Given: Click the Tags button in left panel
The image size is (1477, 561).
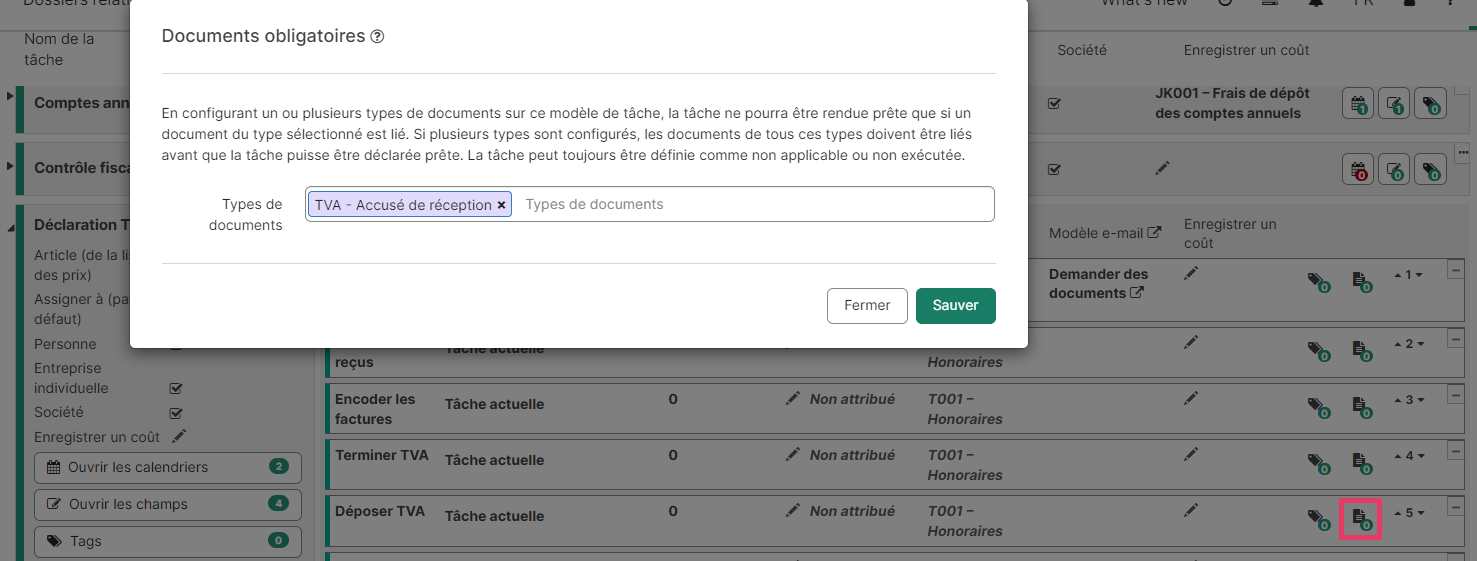Looking at the screenshot, I should coord(168,541).
